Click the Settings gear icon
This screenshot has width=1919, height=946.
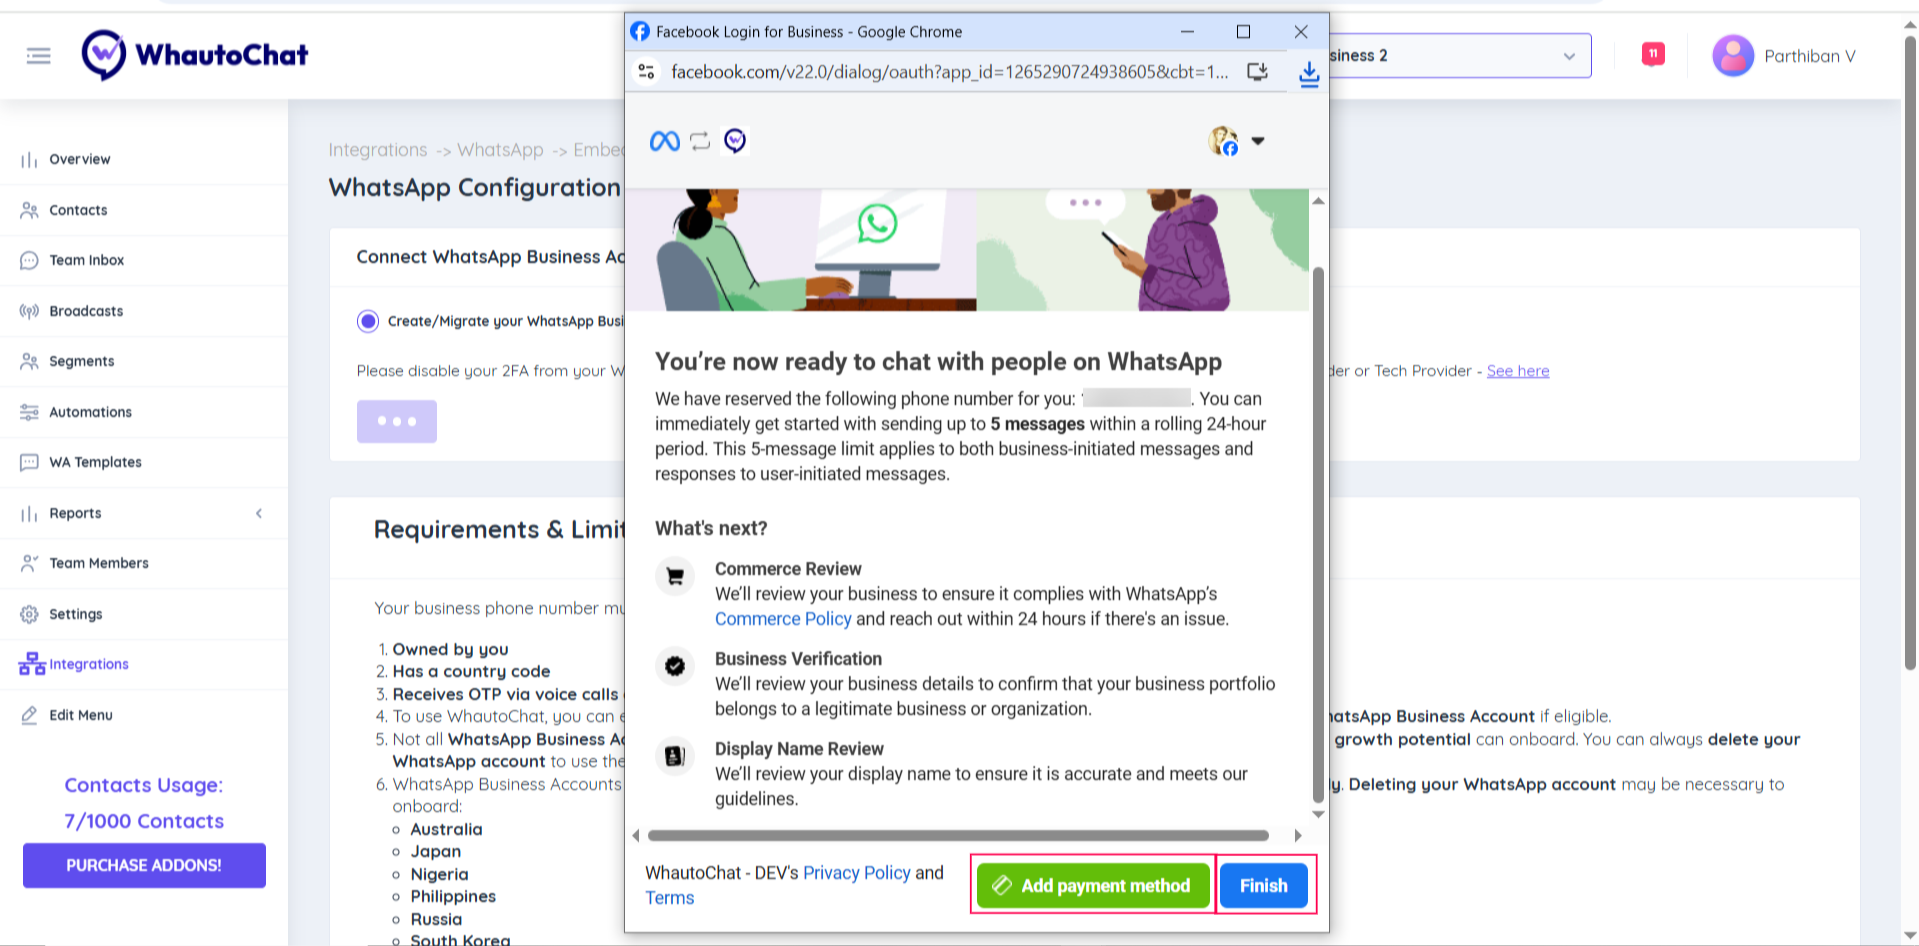[x=29, y=614]
